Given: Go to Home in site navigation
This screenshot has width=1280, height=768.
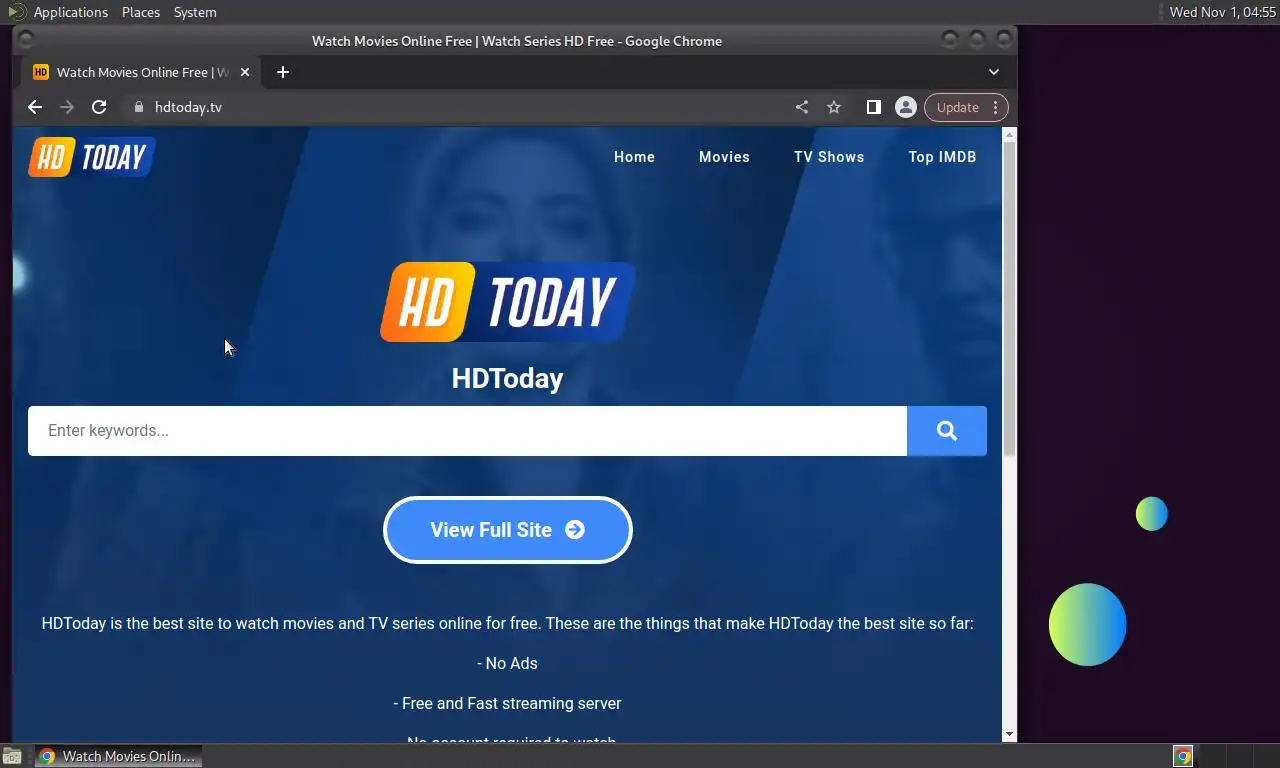Looking at the screenshot, I should [x=634, y=157].
